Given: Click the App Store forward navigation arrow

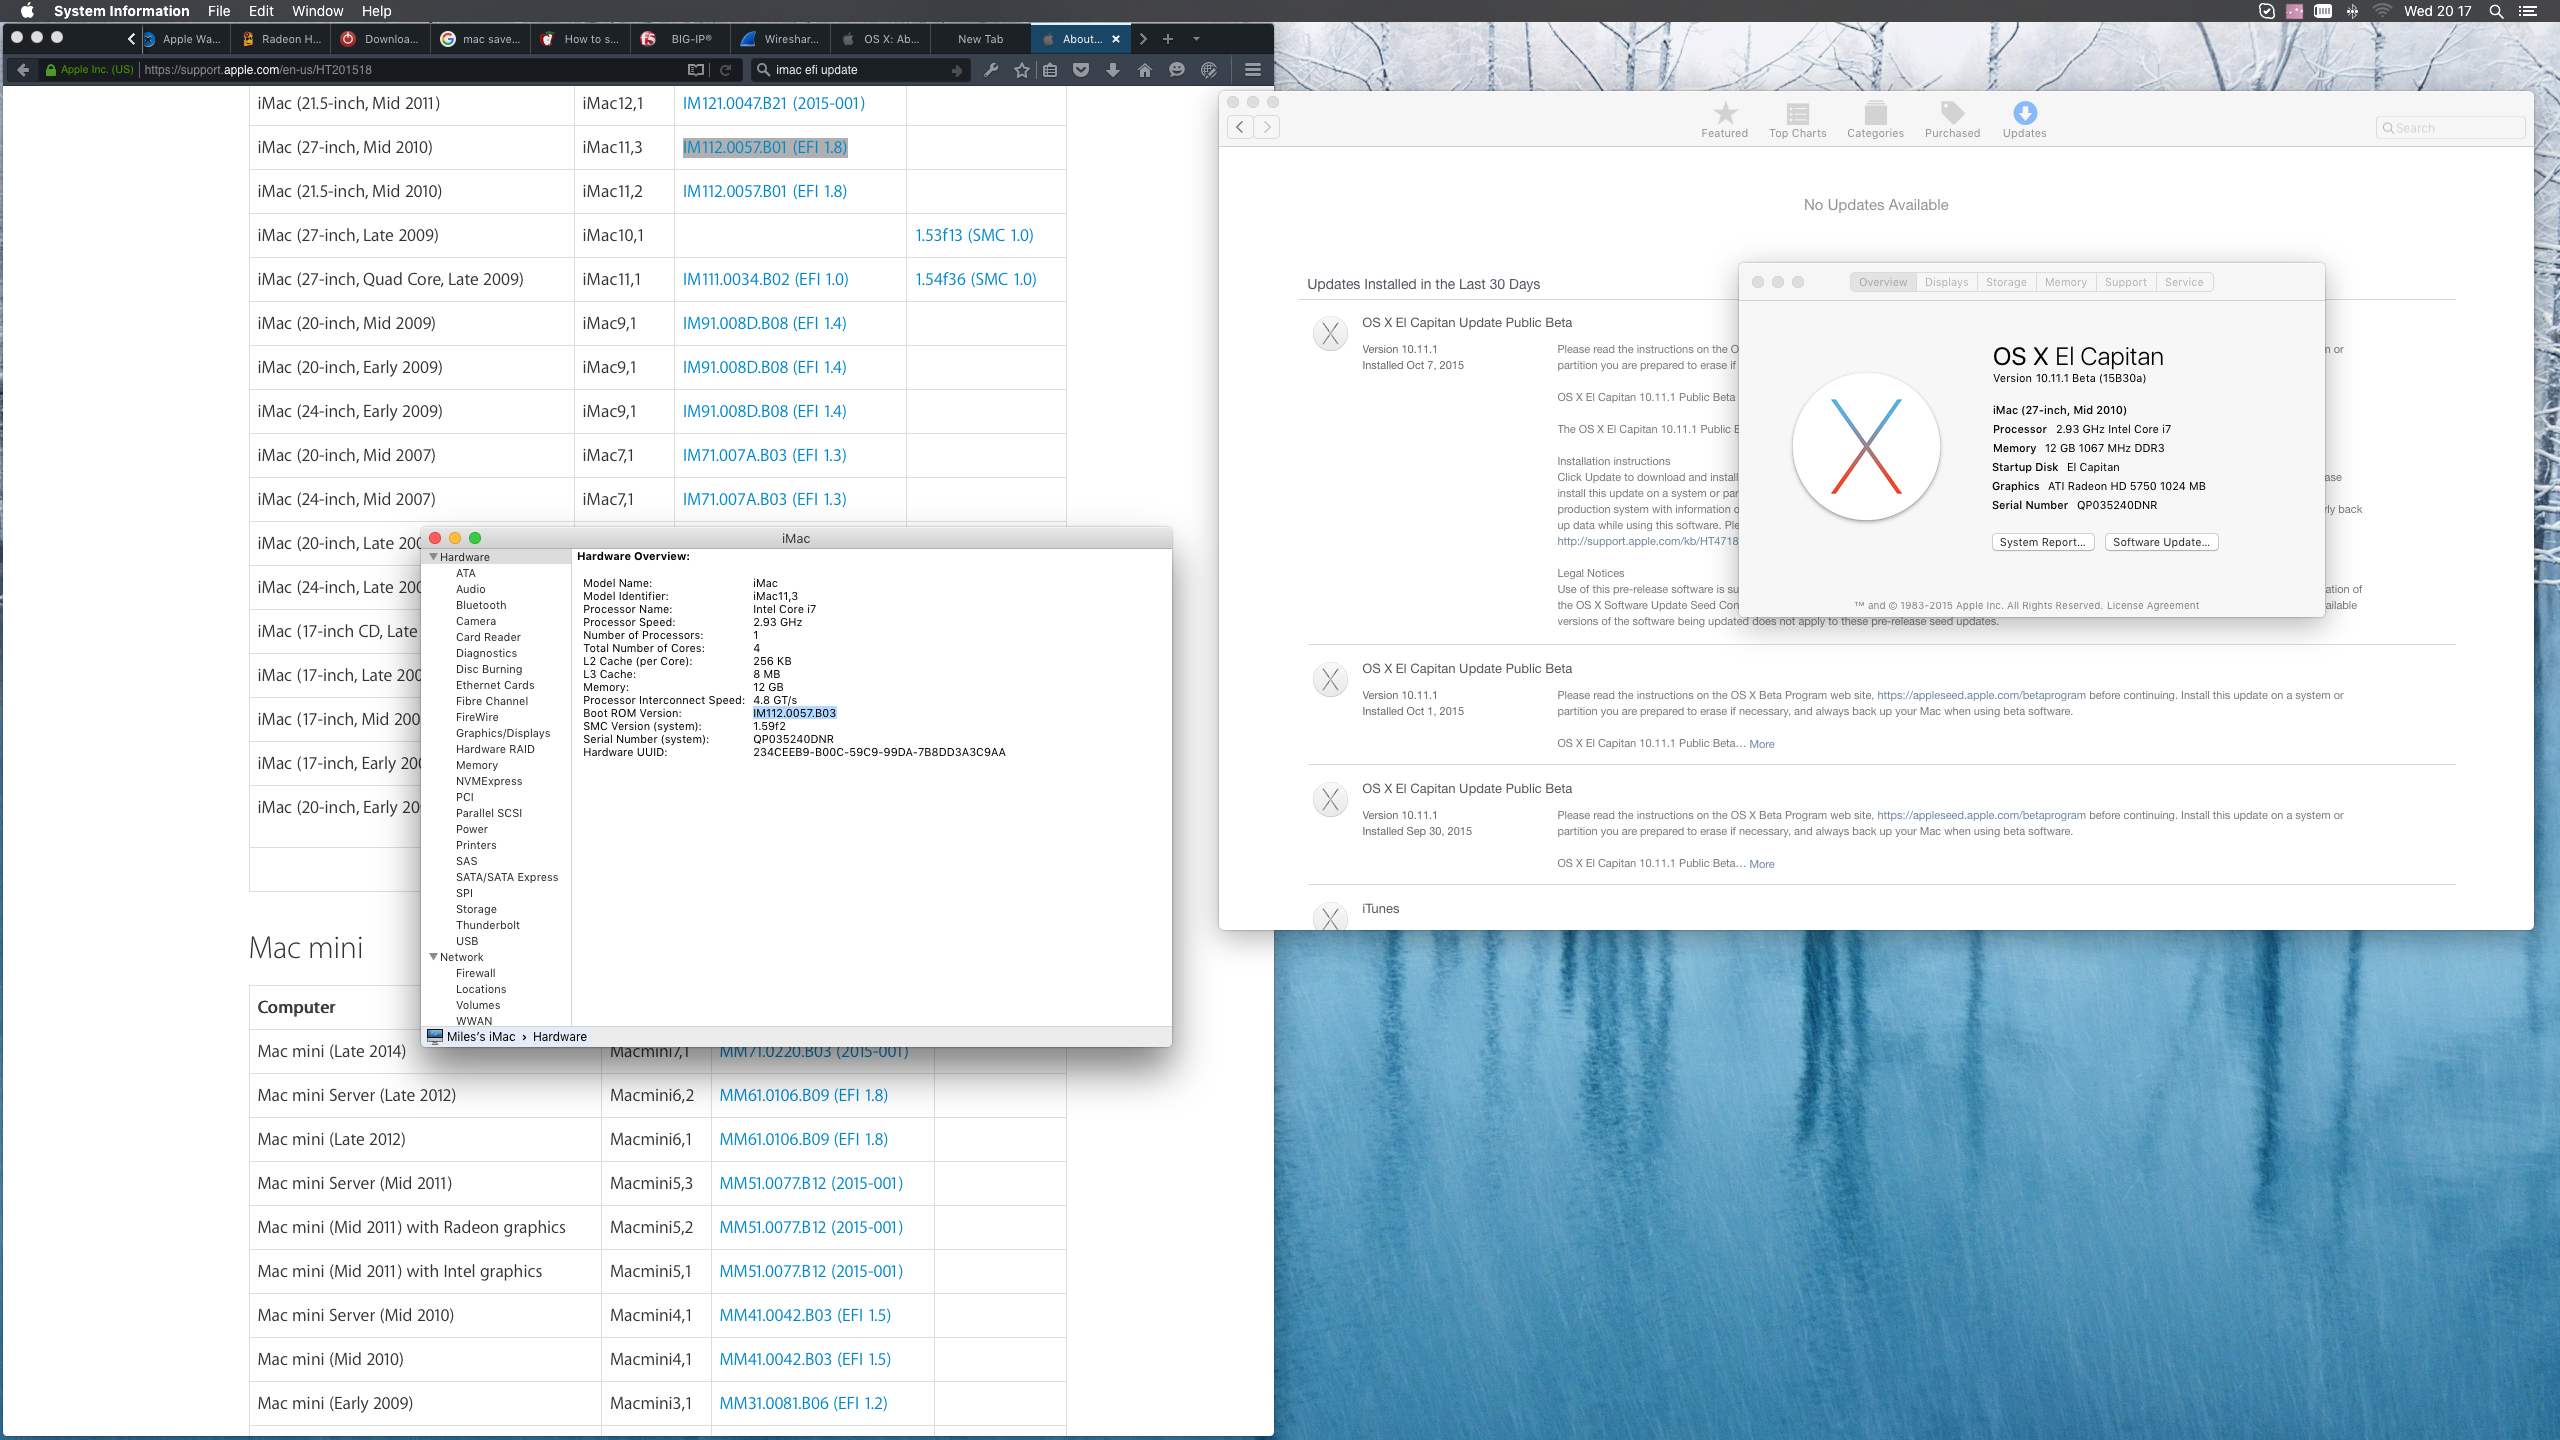Looking at the screenshot, I should [x=1267, y=127].
